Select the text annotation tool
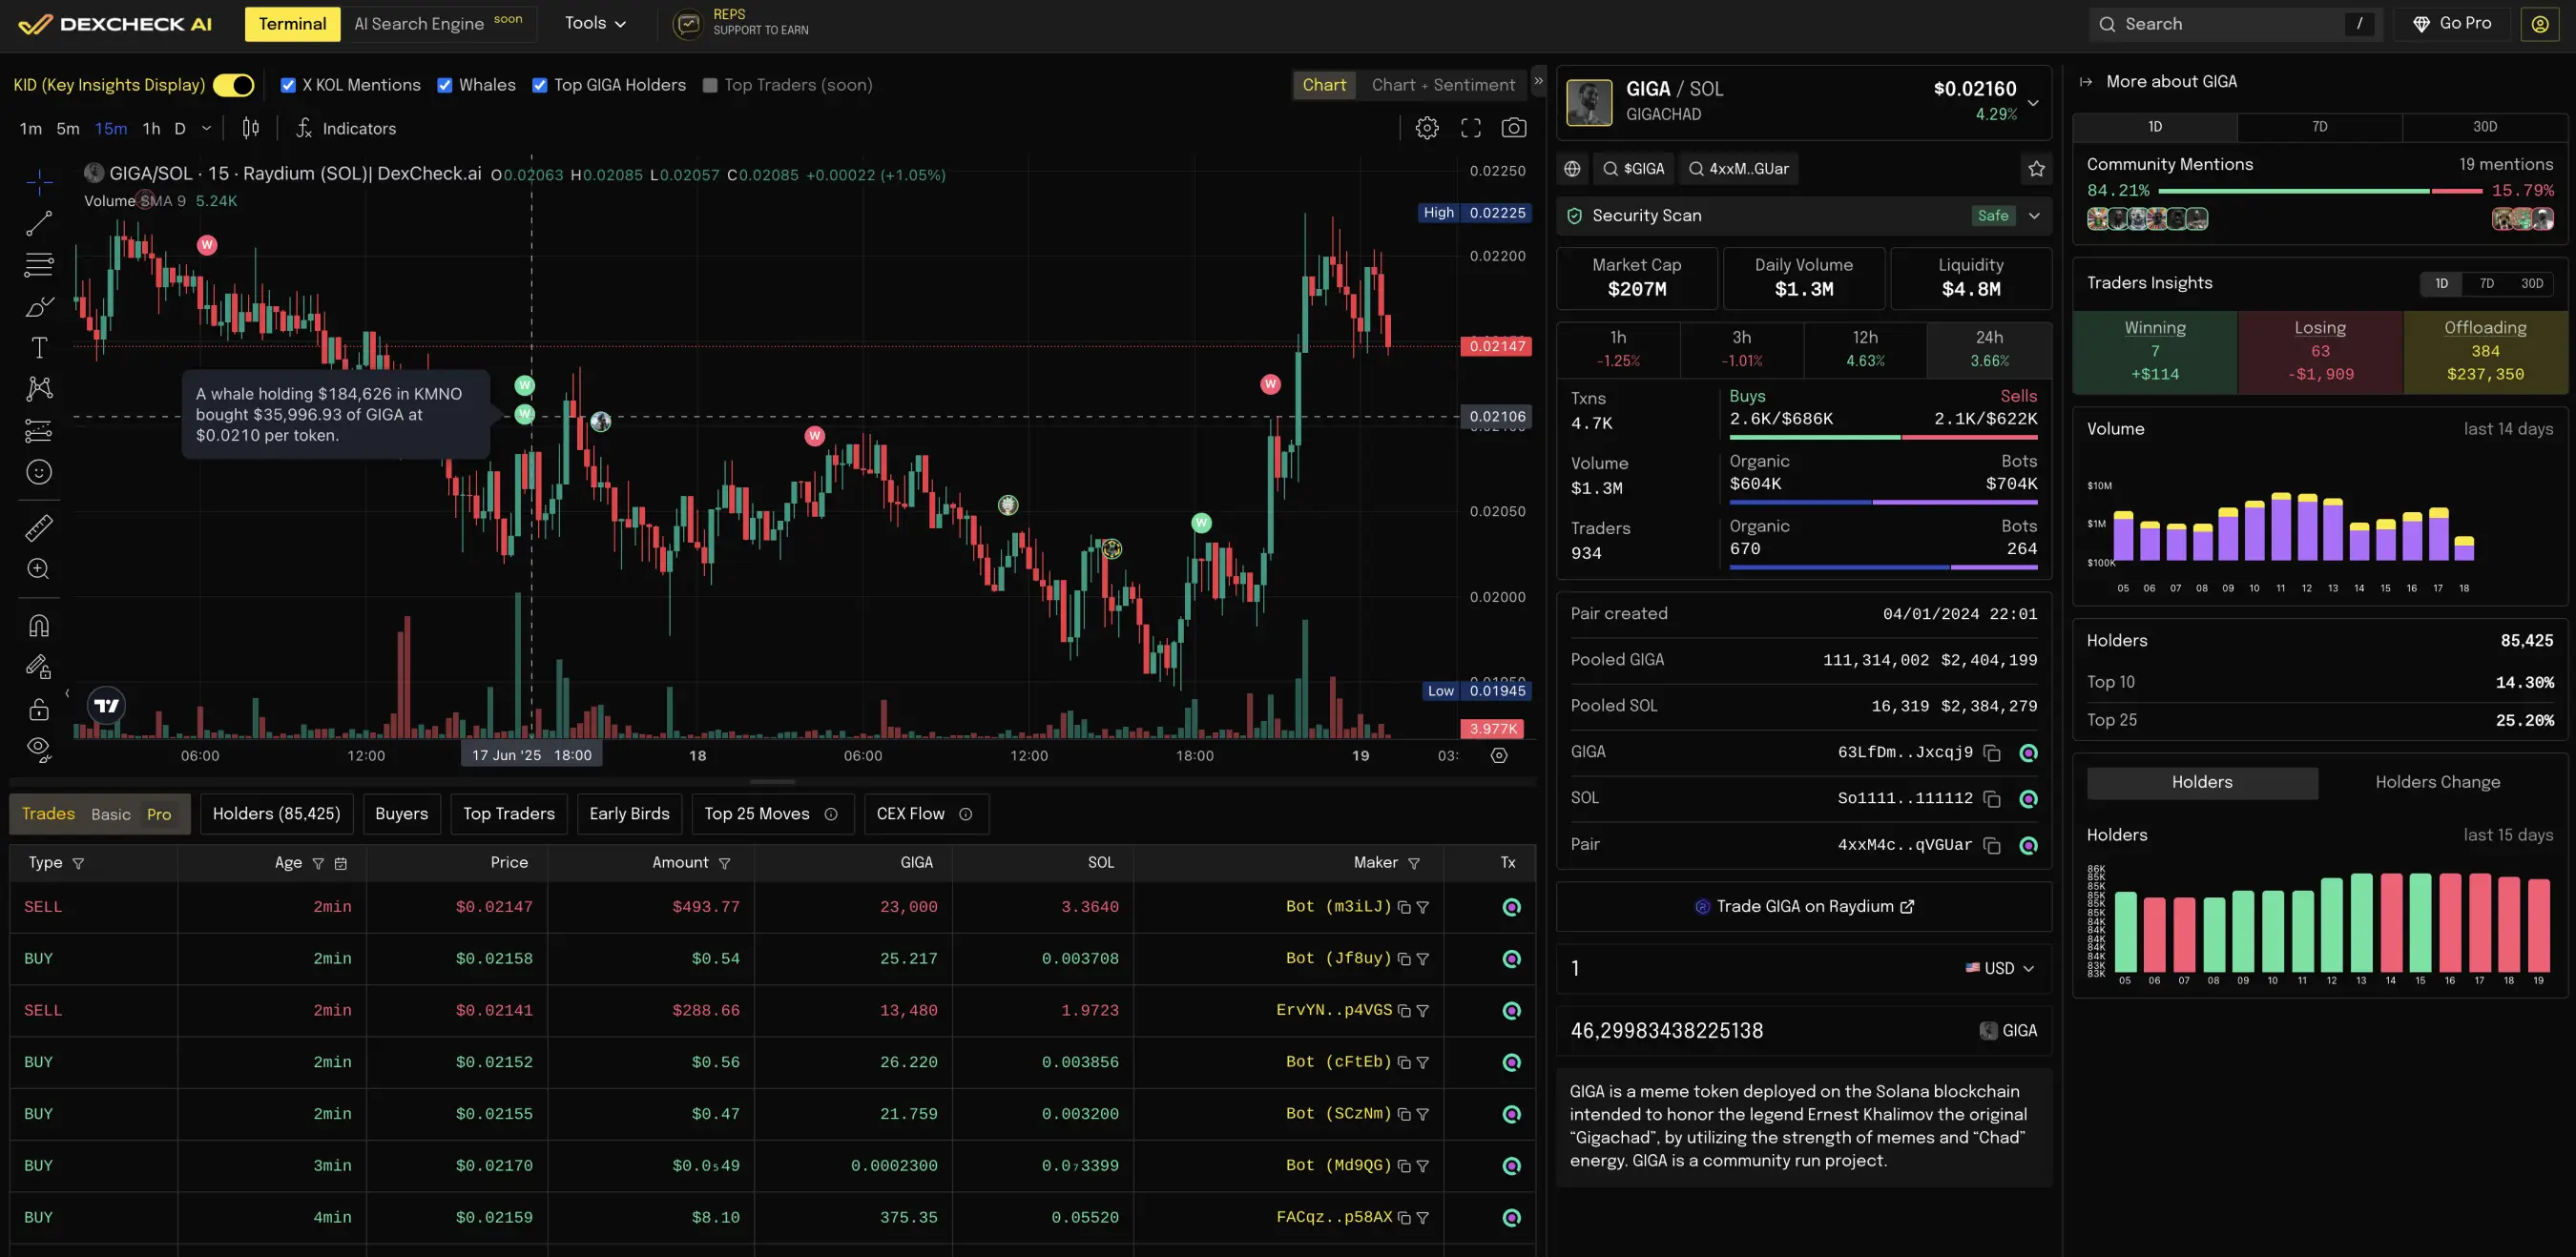 pos(38,347)
